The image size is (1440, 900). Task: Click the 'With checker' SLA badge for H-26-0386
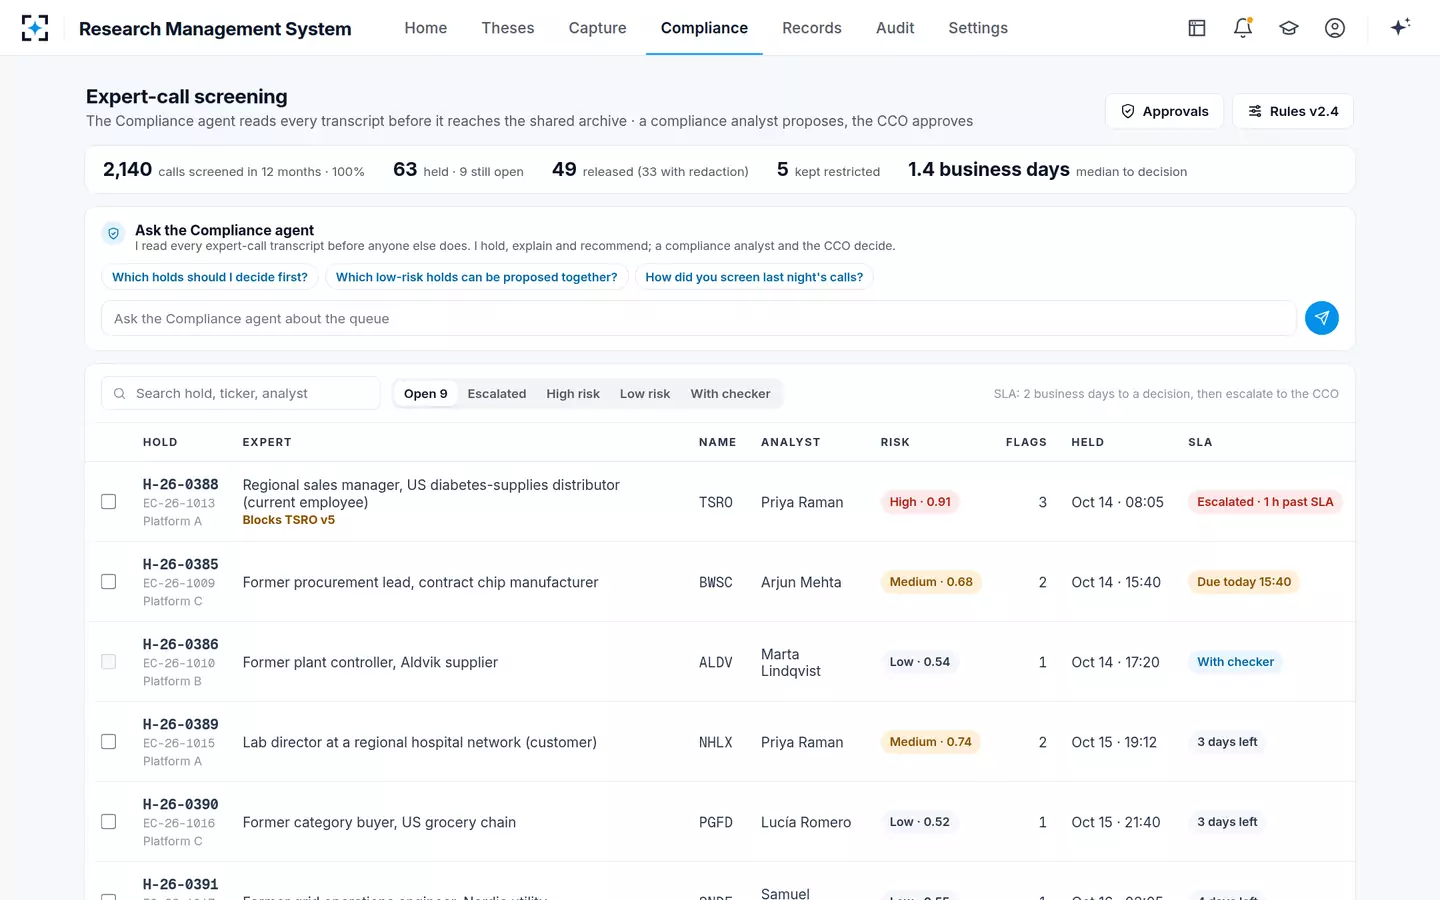[1236, 662]
